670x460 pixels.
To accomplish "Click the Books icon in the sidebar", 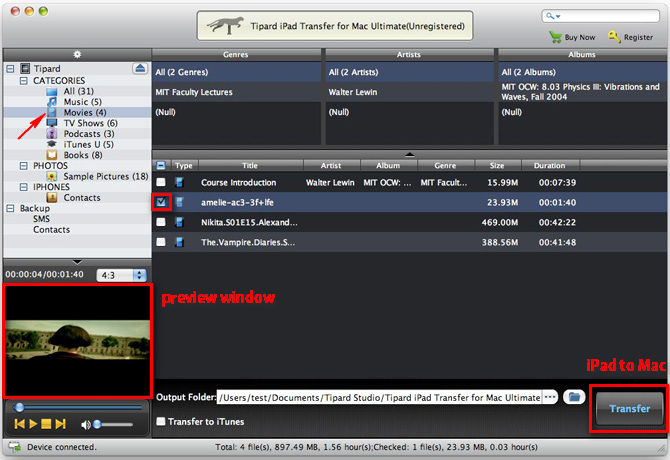I will [52, 155].
